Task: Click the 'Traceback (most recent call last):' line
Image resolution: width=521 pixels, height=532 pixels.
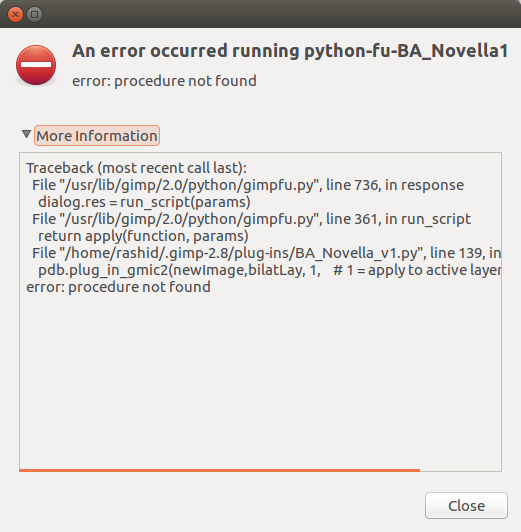Action: (x=136, y=168)
